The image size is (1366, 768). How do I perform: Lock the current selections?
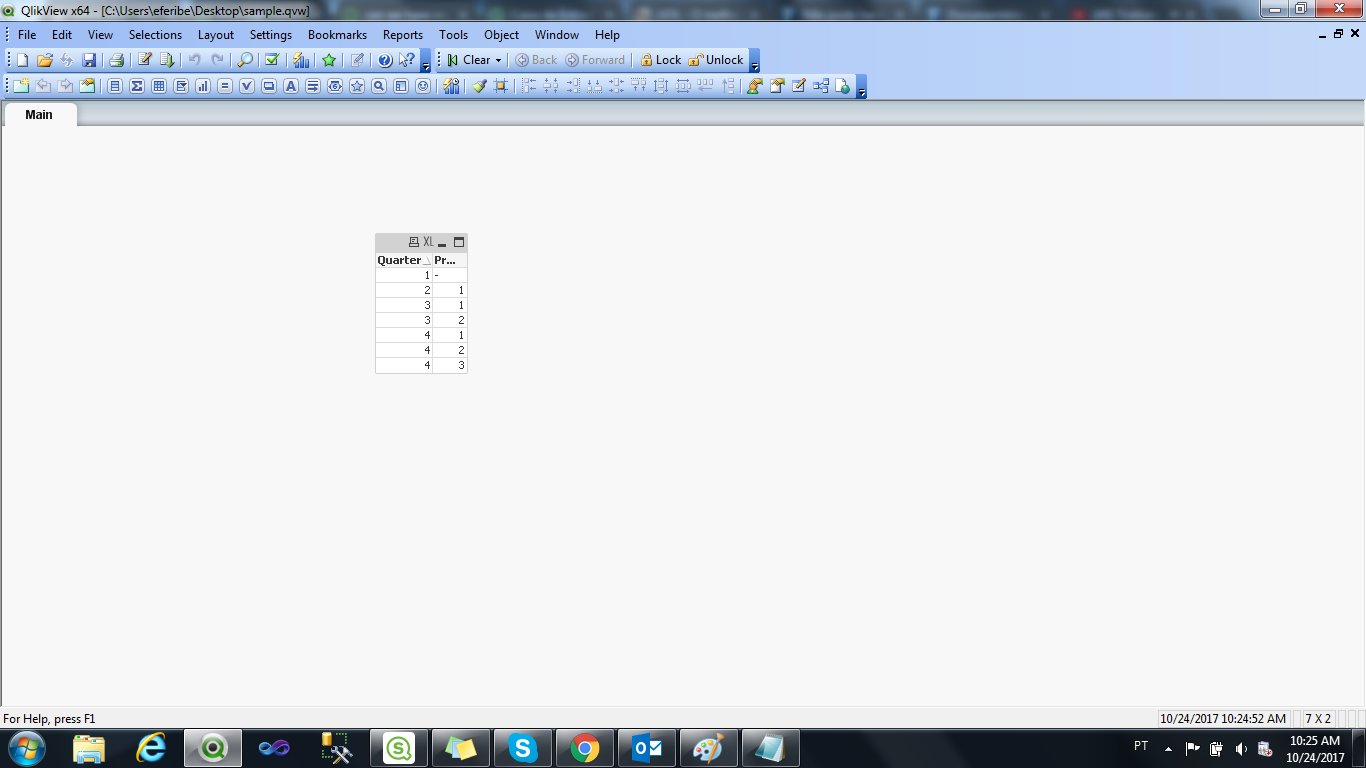click(x=661, y=60)
